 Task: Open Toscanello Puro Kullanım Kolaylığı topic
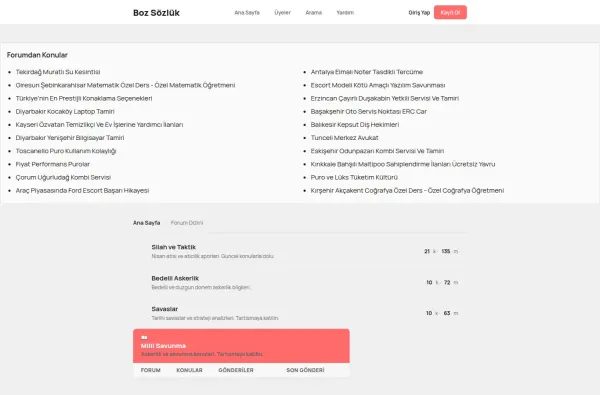click(66, 151)
